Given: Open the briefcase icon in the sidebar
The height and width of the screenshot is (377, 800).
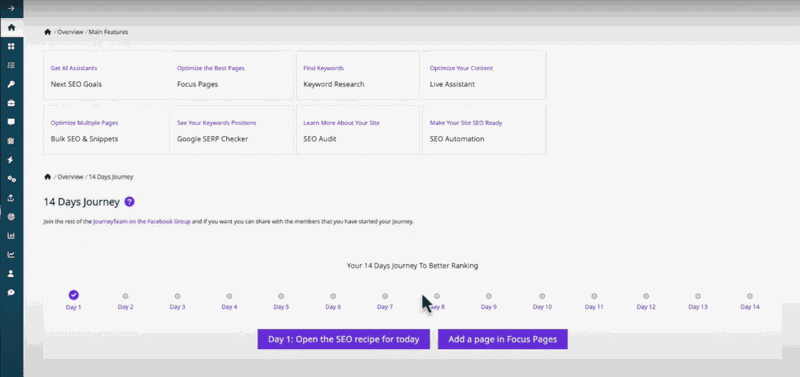Looking at the screenshot, I should tap(11, 103).
